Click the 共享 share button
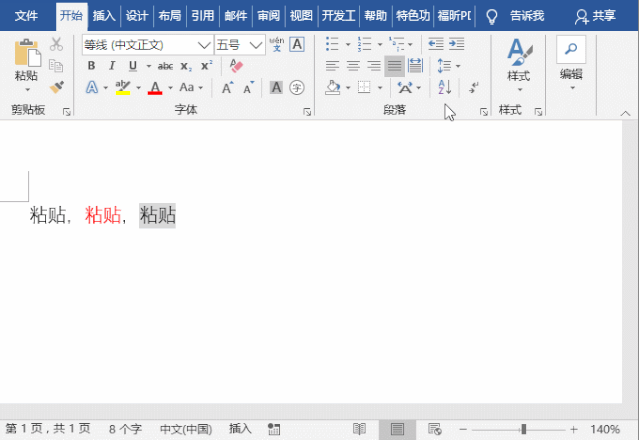This screenshot has height=440, width=639. coord(596,16)
